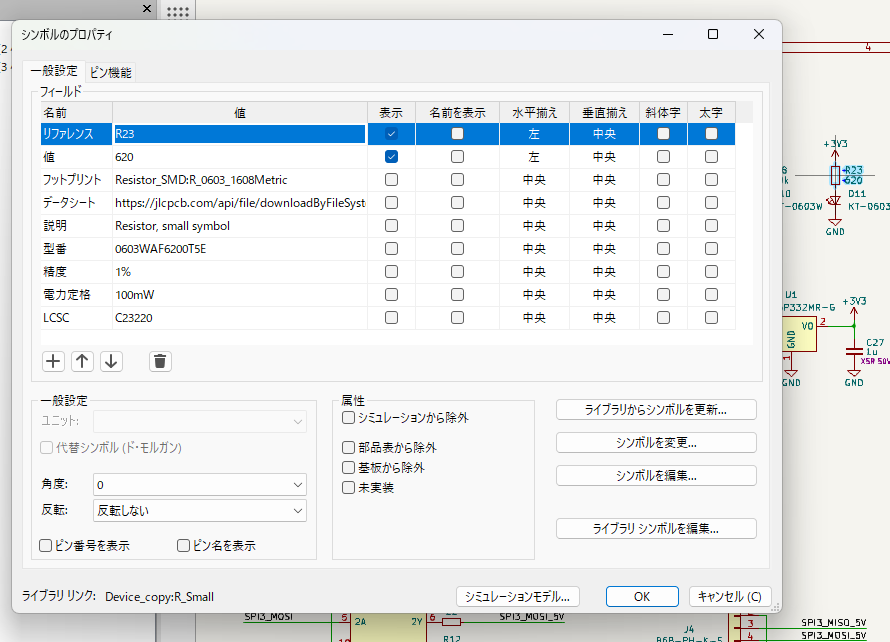Click the add field plus icon
The width and height of the screenshot is (890, 642).
pos(53,361)
